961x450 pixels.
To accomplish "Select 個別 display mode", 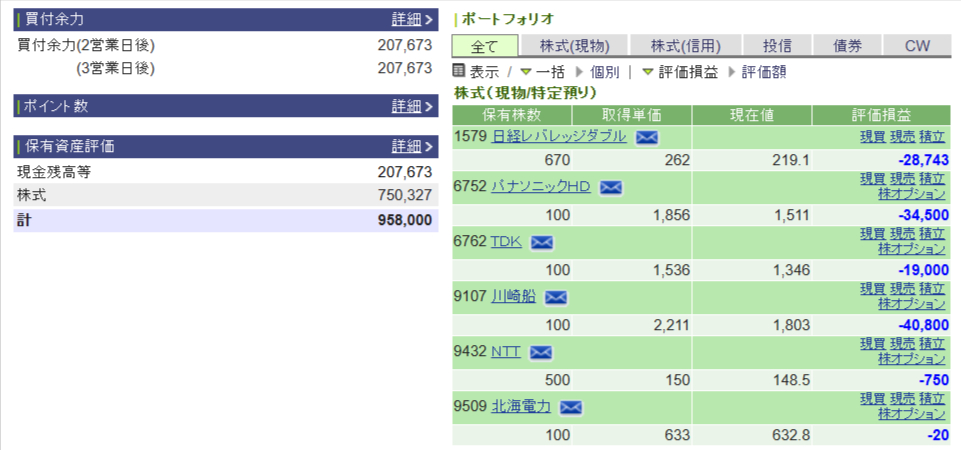I will pyautogui.click(x=604, y=72).
